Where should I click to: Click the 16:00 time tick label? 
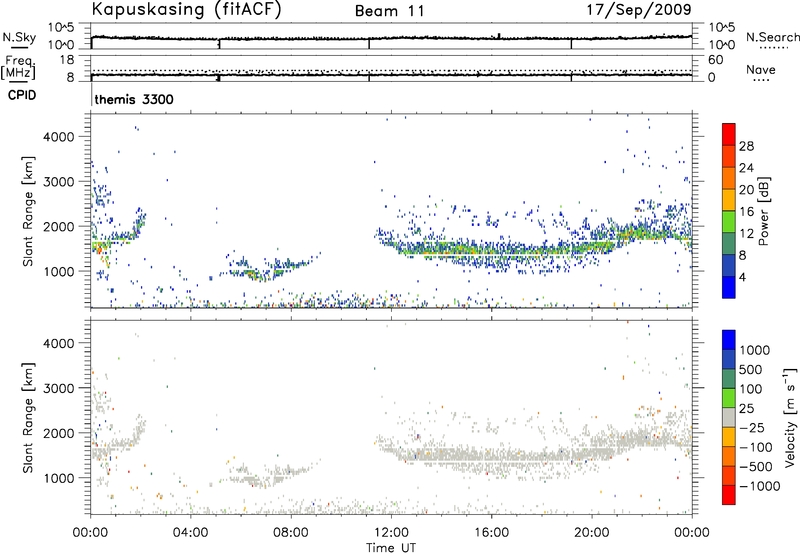(x=491, y=533)
